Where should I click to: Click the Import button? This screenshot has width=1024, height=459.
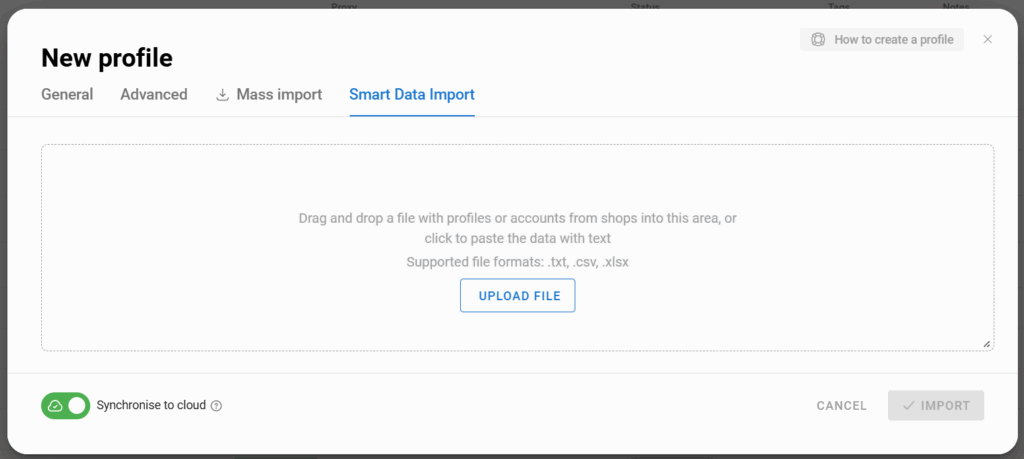click(x=936, y=405)
